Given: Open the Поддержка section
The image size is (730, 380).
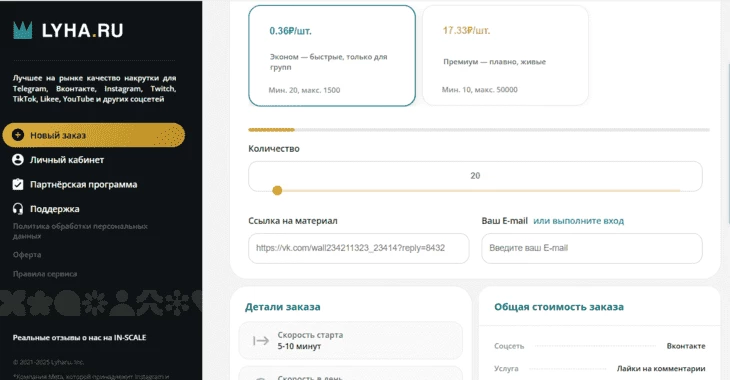Looking at the screenshot, I should pyautogui.click(x=54, y=209).
